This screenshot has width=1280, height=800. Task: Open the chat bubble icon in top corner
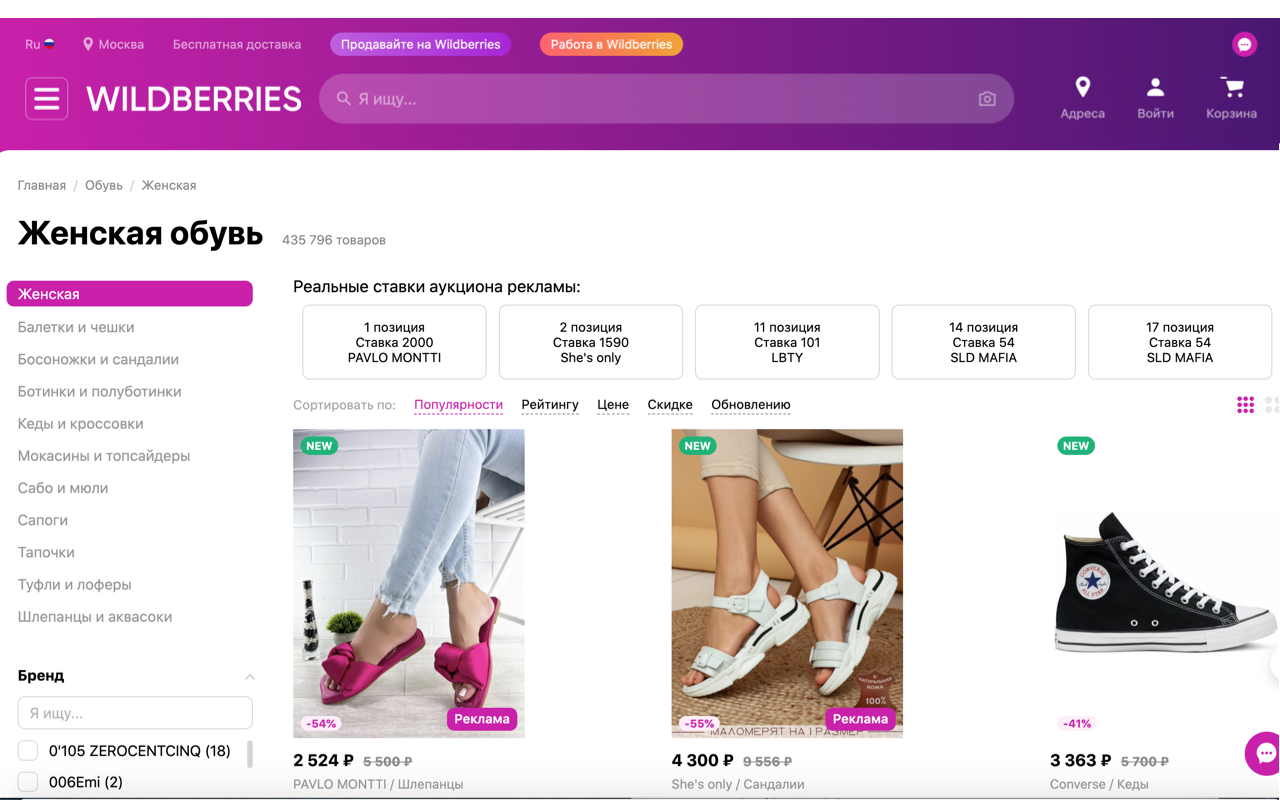pos(1244,44)
